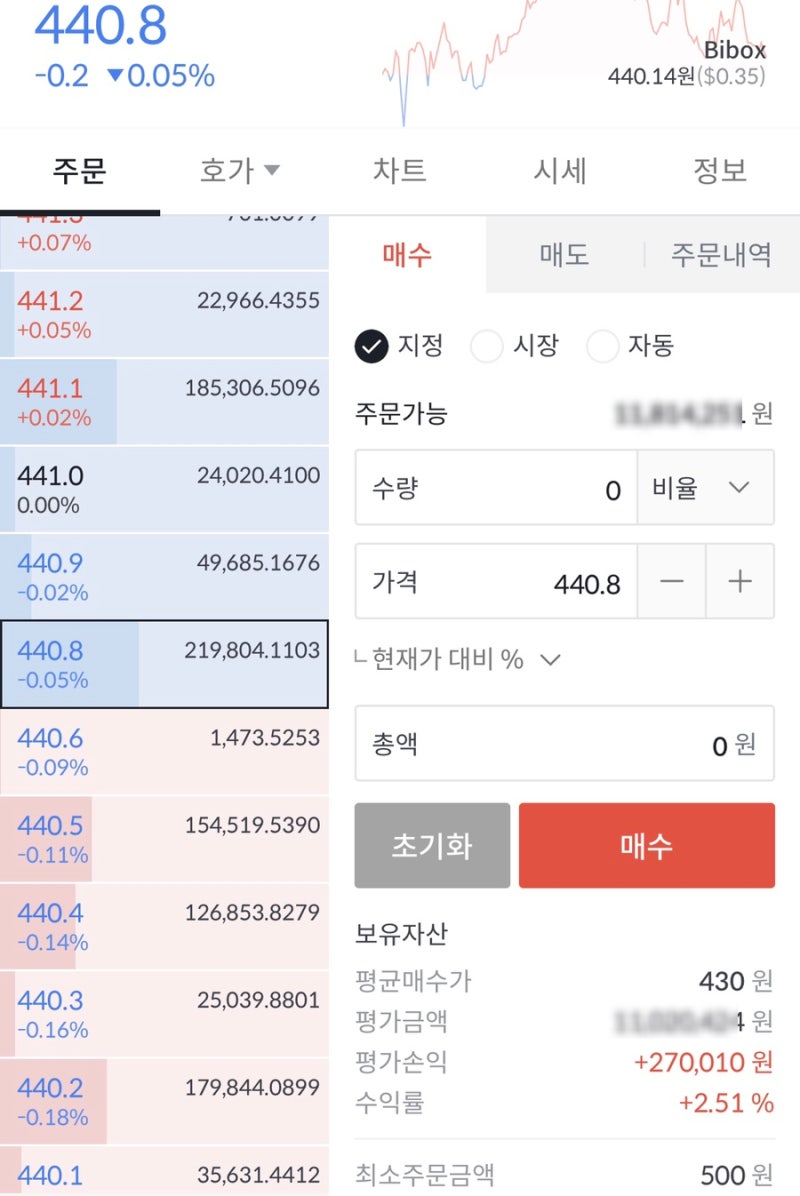Switch to the 시세 (market price) tab
This screenshot has height=1196, width=800.
[560, 170]
